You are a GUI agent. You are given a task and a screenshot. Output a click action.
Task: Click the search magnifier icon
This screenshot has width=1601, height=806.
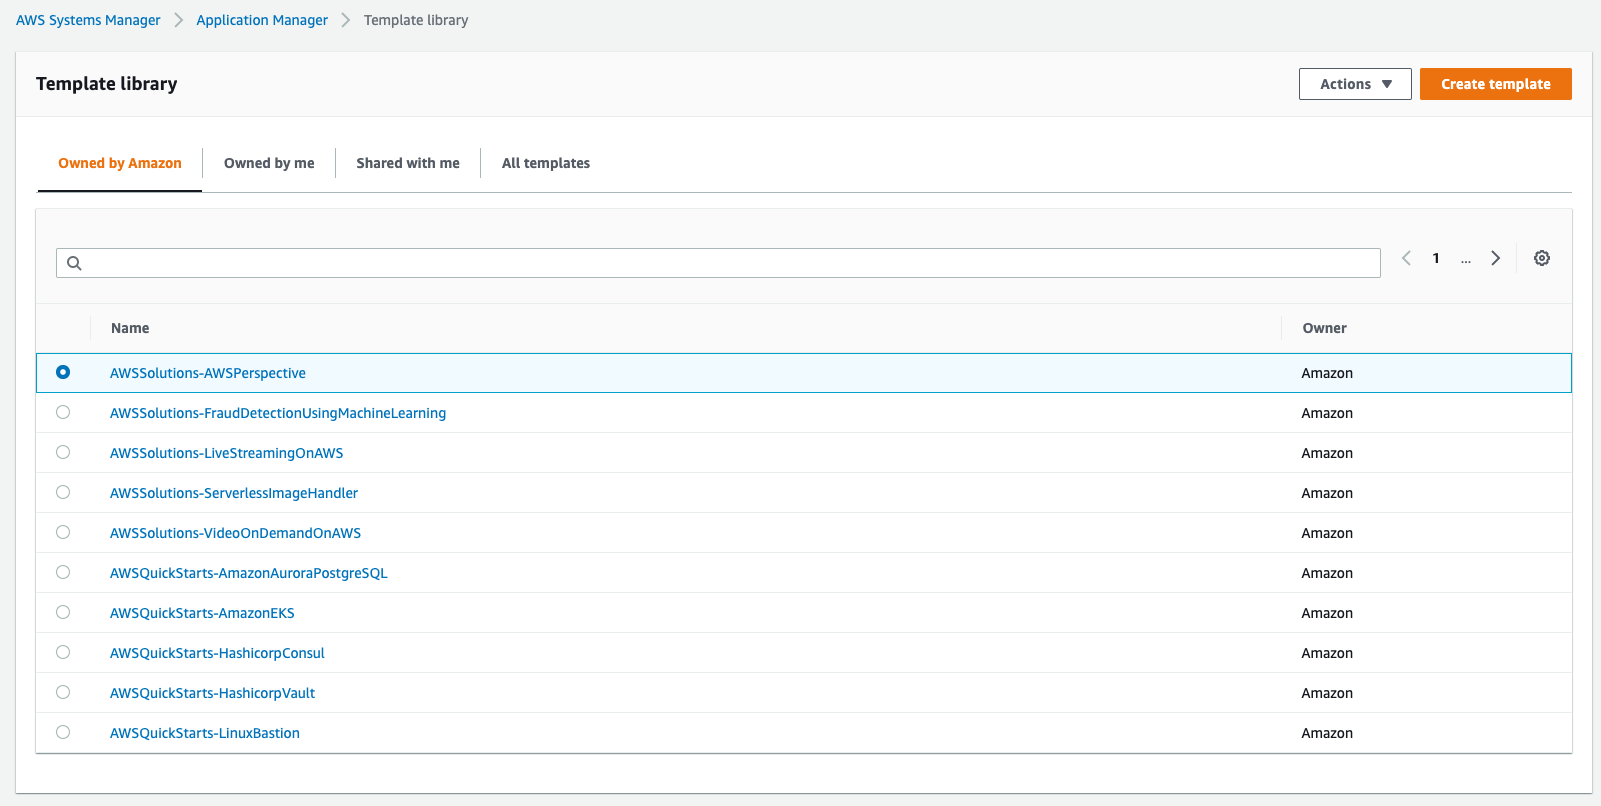[x=74, y=263]
